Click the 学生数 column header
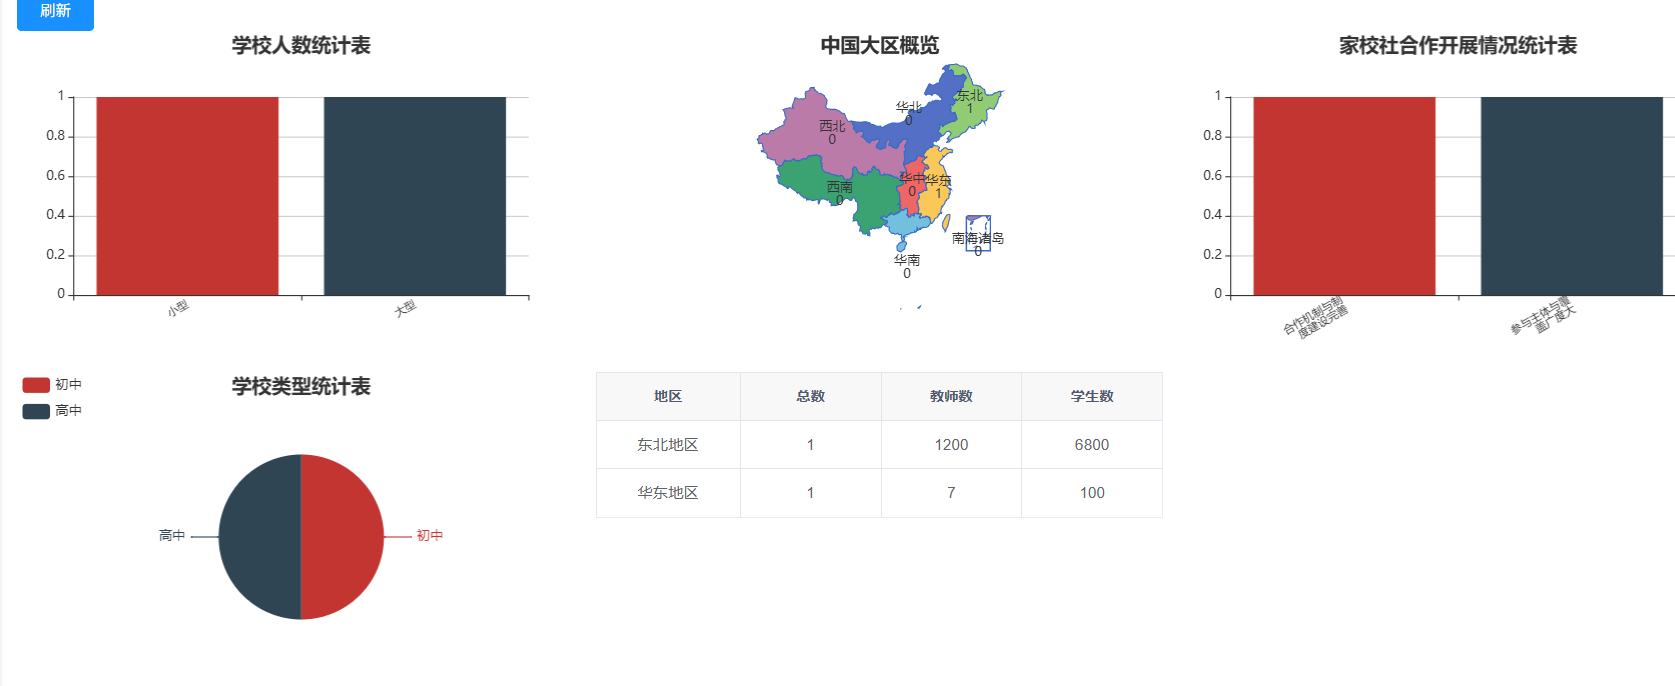The image size is (1675, 686). (1091, 397)
